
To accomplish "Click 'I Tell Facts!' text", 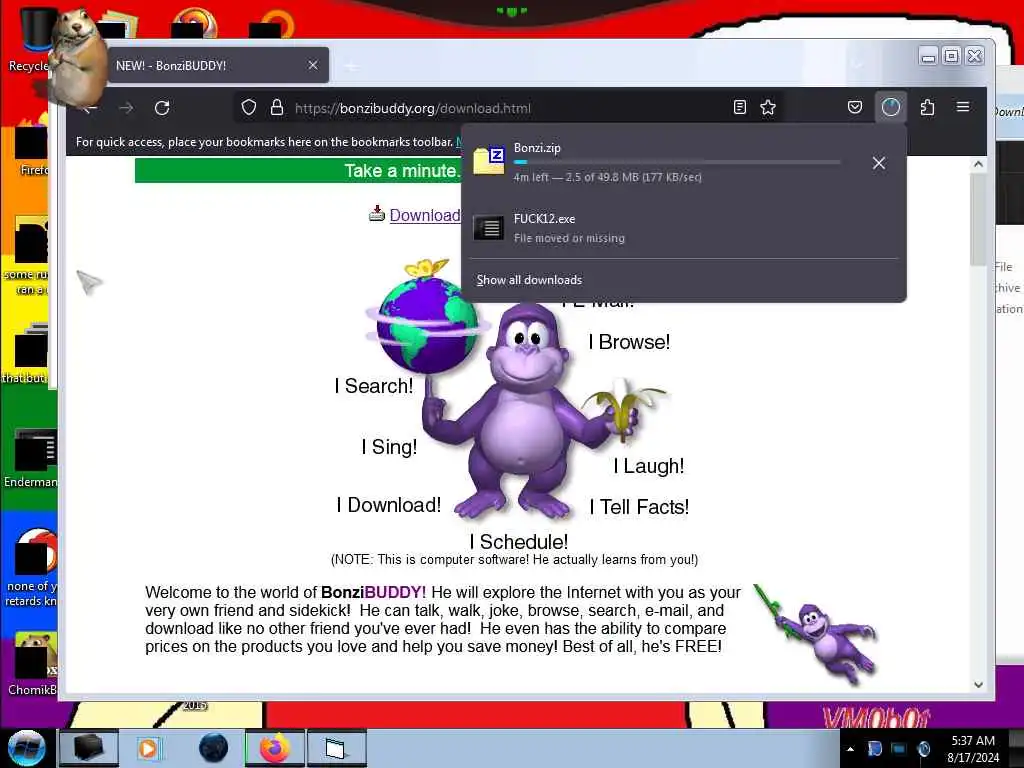I will click(639, 507).
